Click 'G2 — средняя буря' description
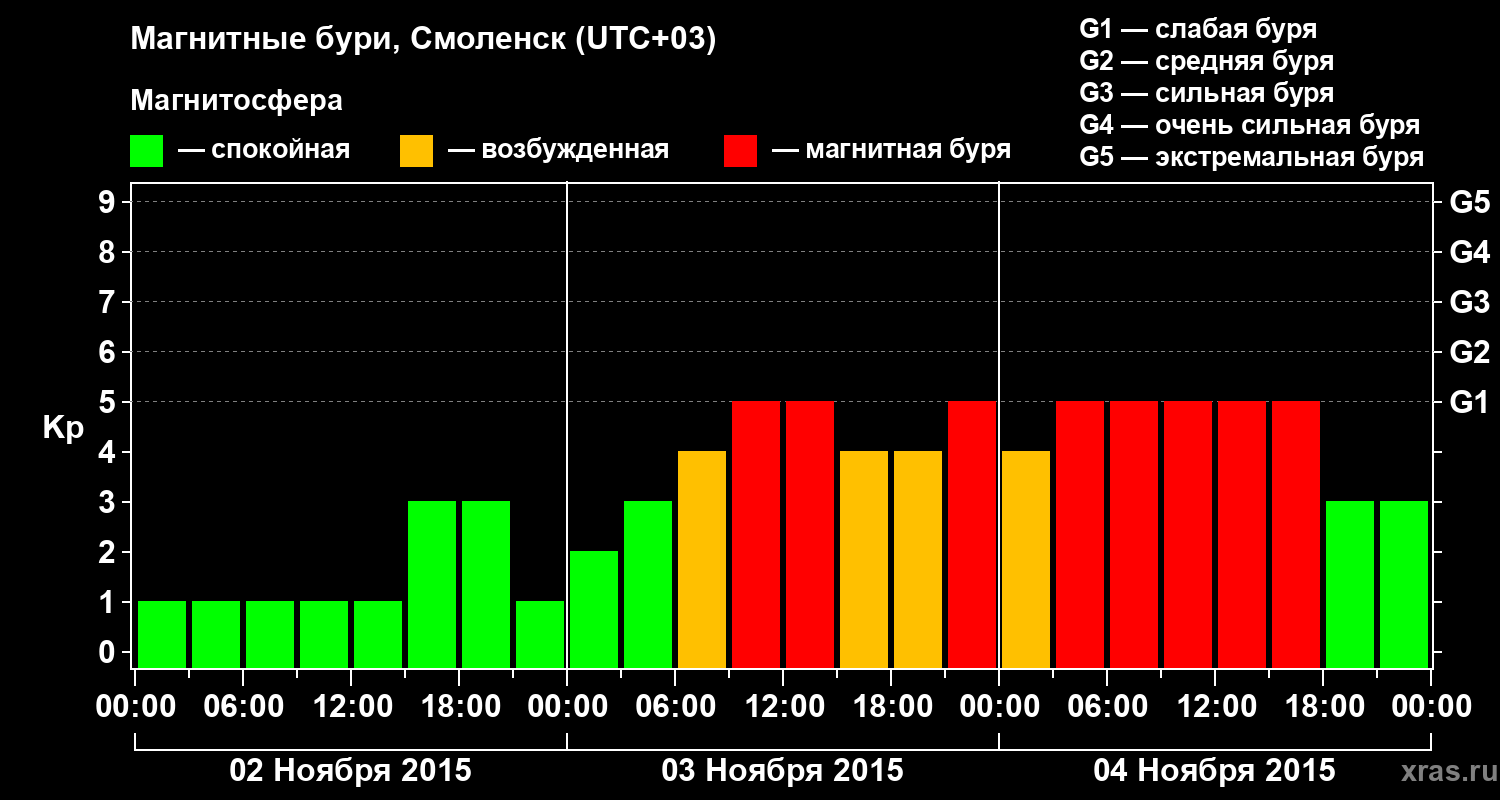Viewport: 1500px width, 800px height. pos(1206,60)
